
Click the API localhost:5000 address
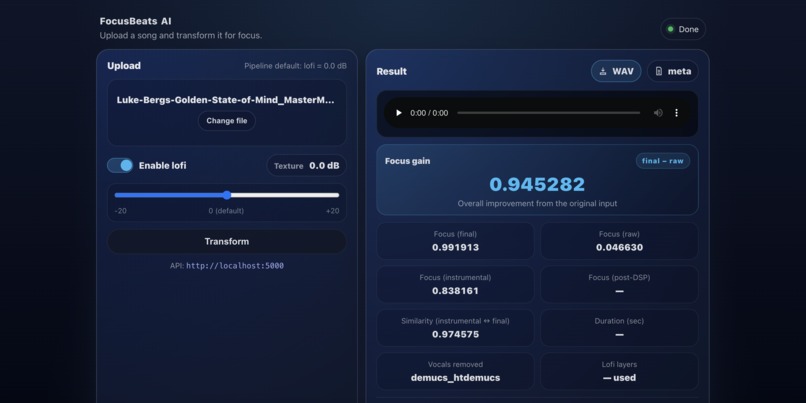[235, 266]
